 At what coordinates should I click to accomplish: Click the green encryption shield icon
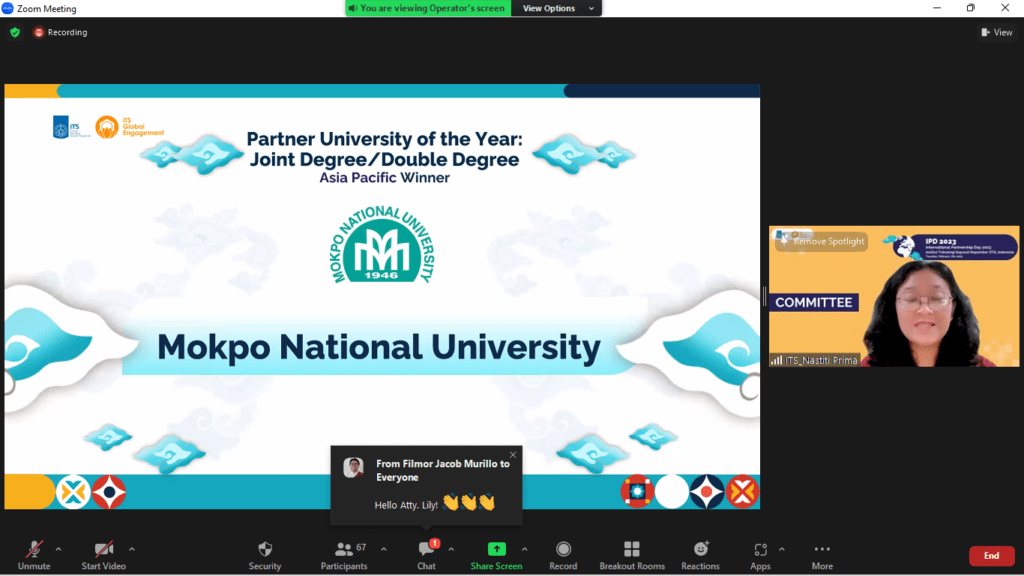pos(15,32)
